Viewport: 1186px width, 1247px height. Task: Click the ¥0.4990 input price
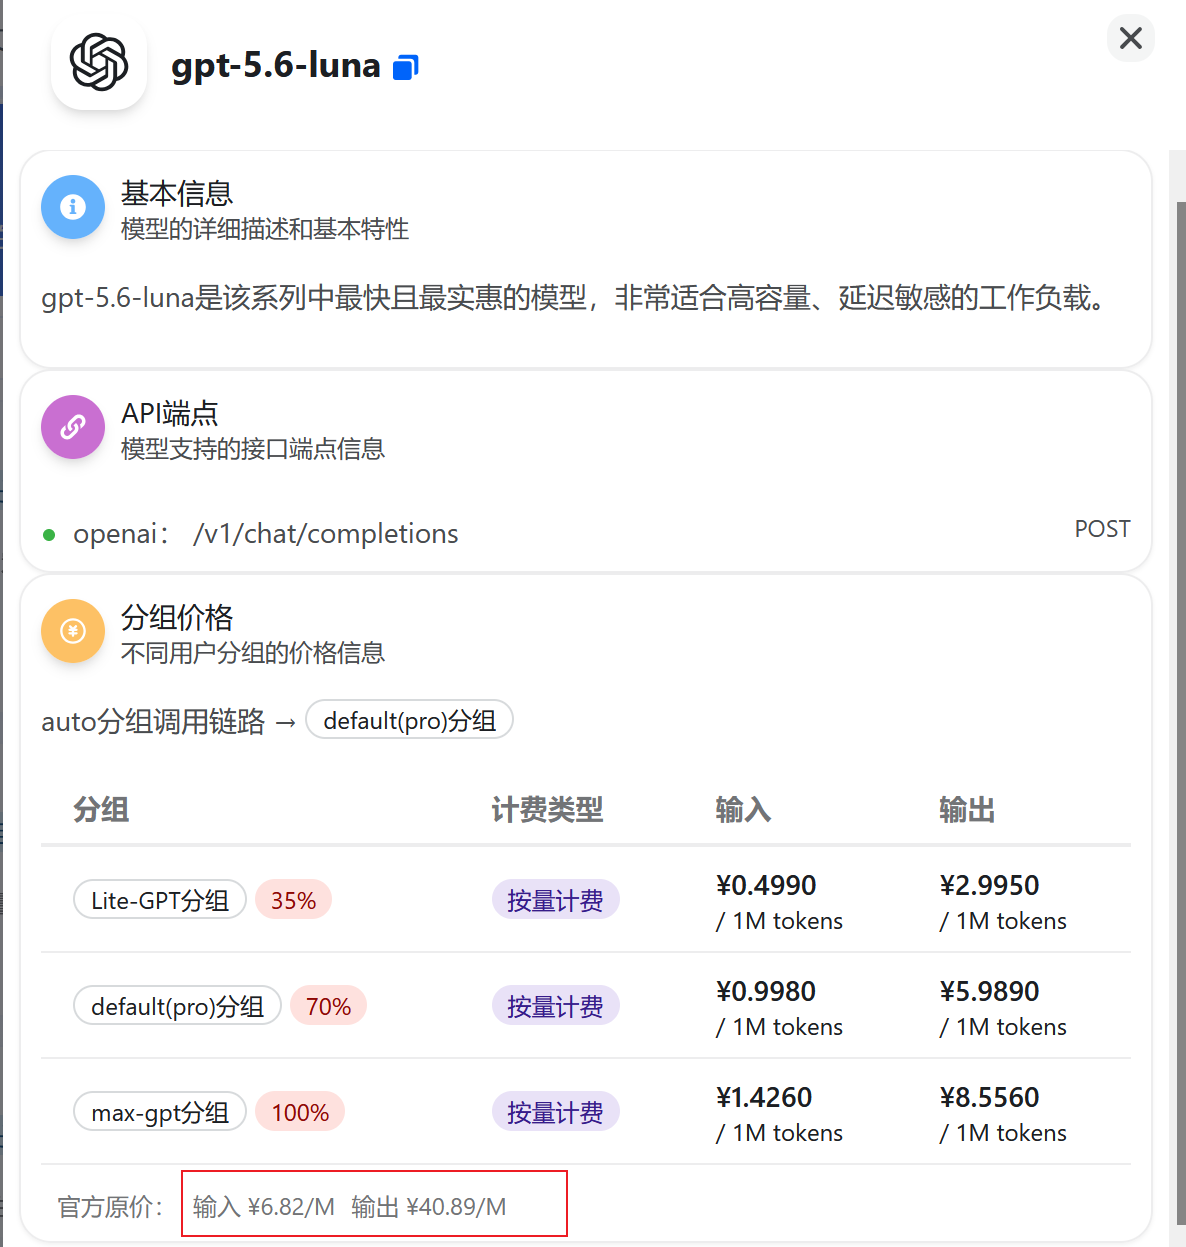[766, 885]
